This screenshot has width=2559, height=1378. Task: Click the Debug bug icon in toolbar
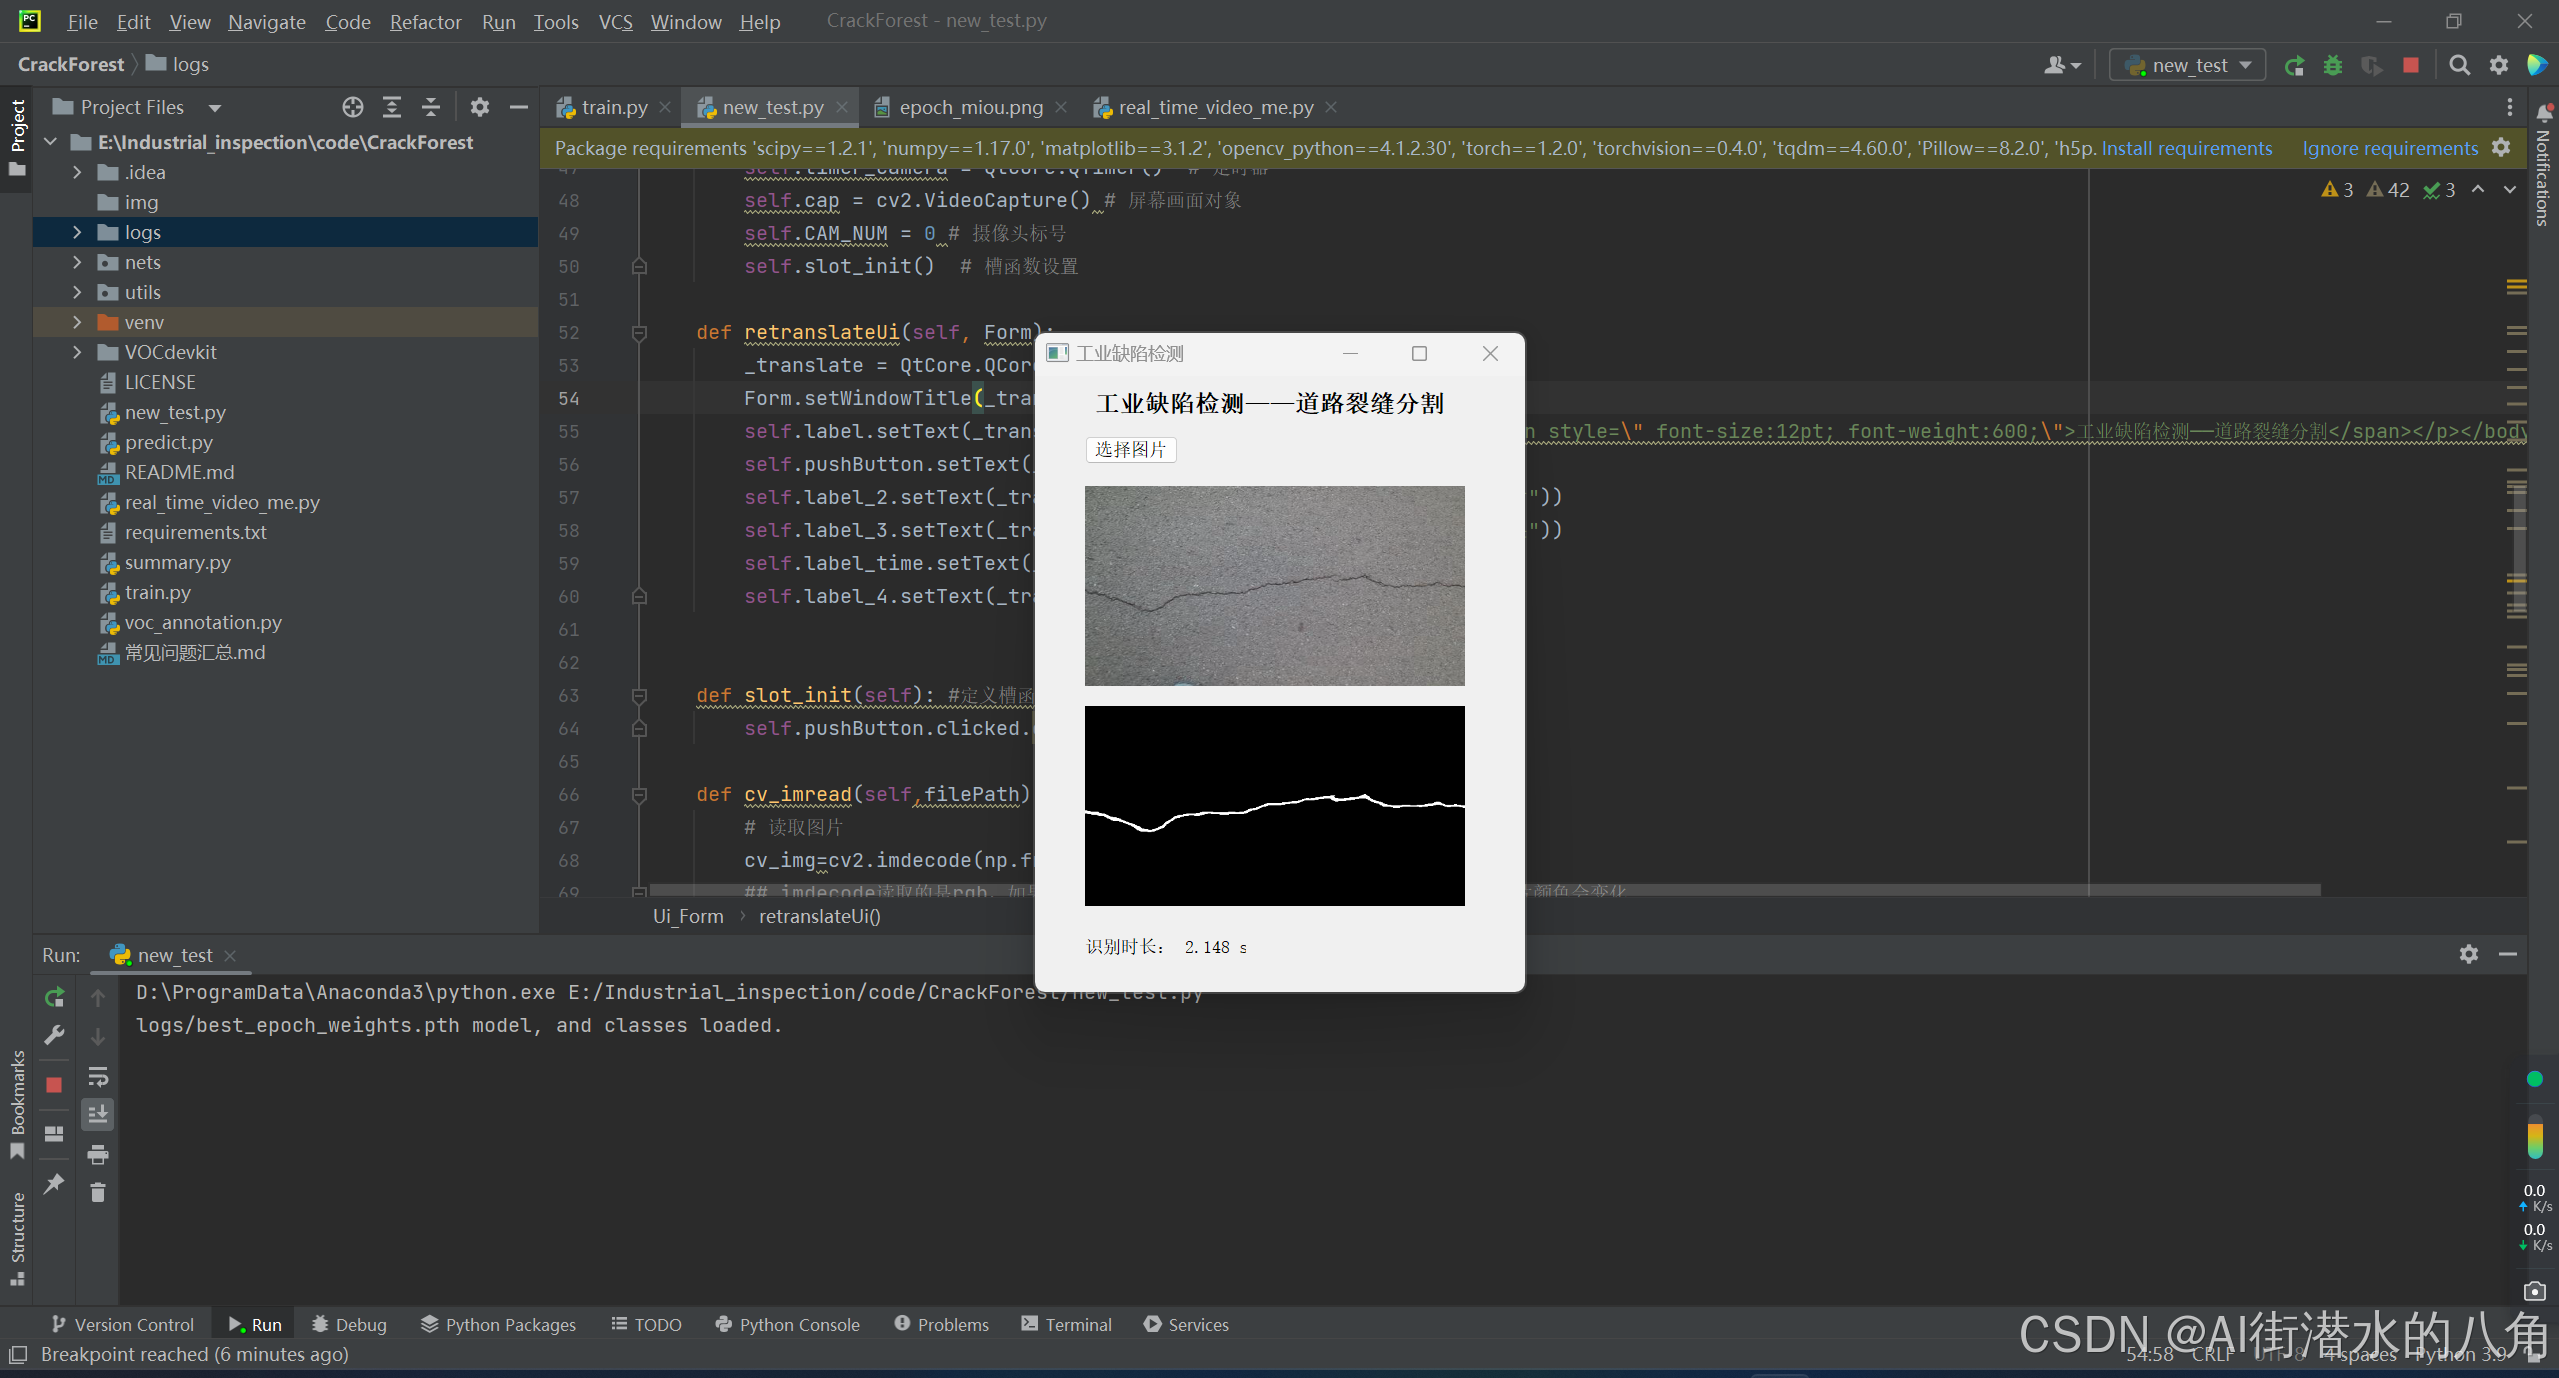coord(2333,65)
